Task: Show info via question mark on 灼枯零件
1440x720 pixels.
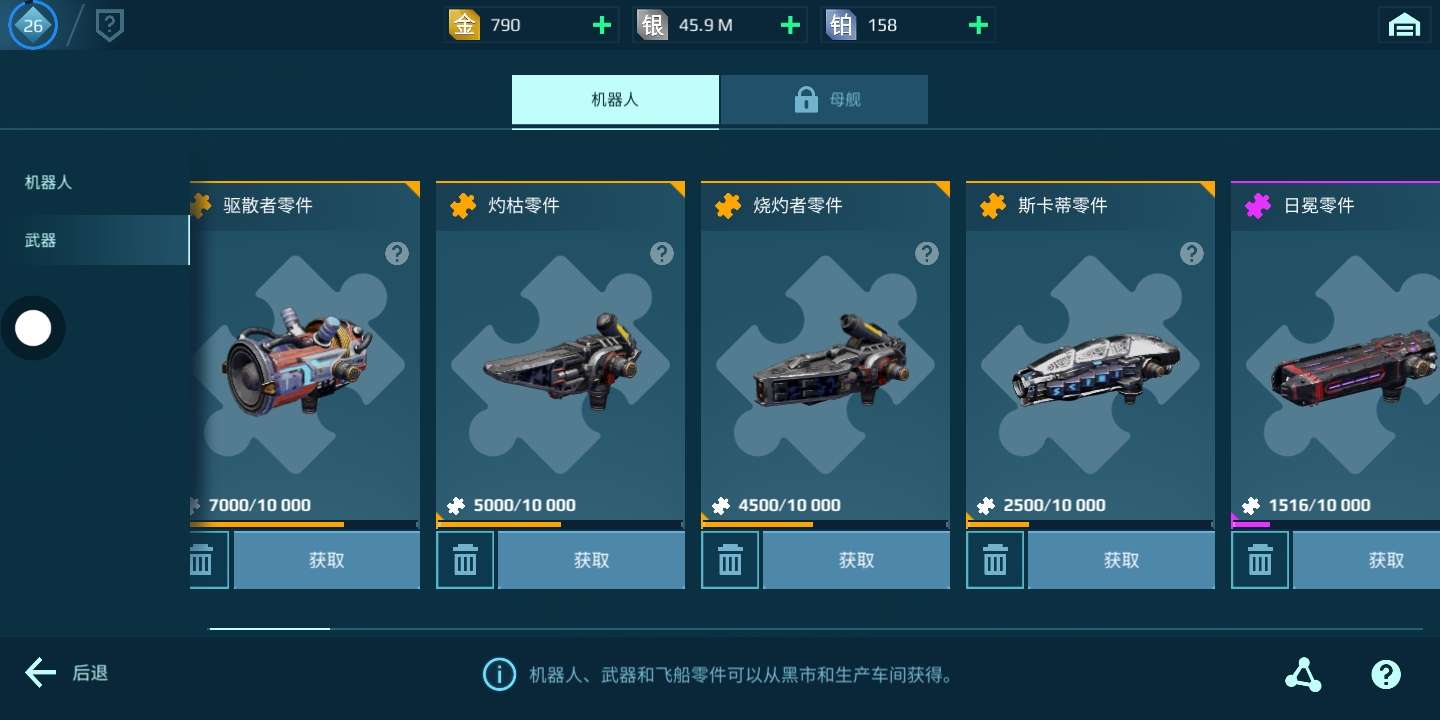Action: click(662, 253)
